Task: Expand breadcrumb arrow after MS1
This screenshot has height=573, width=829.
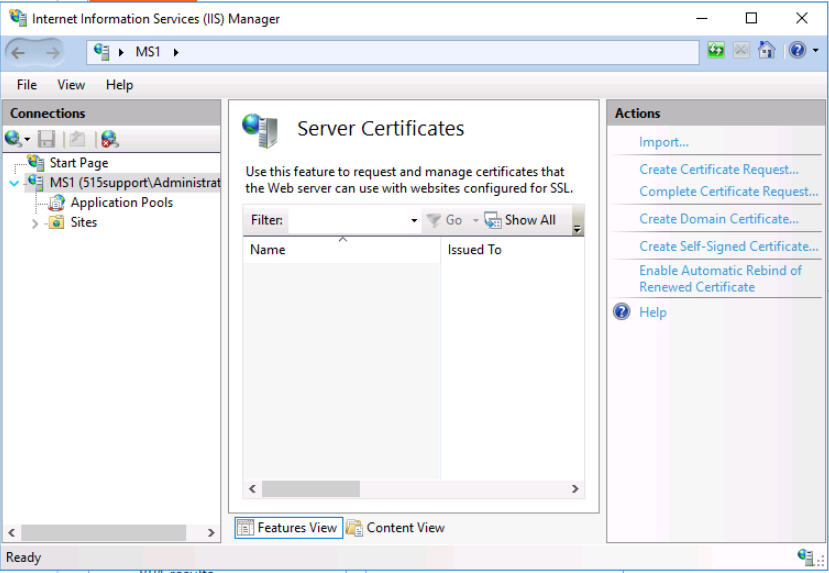Action: click(x=176, y=52)
